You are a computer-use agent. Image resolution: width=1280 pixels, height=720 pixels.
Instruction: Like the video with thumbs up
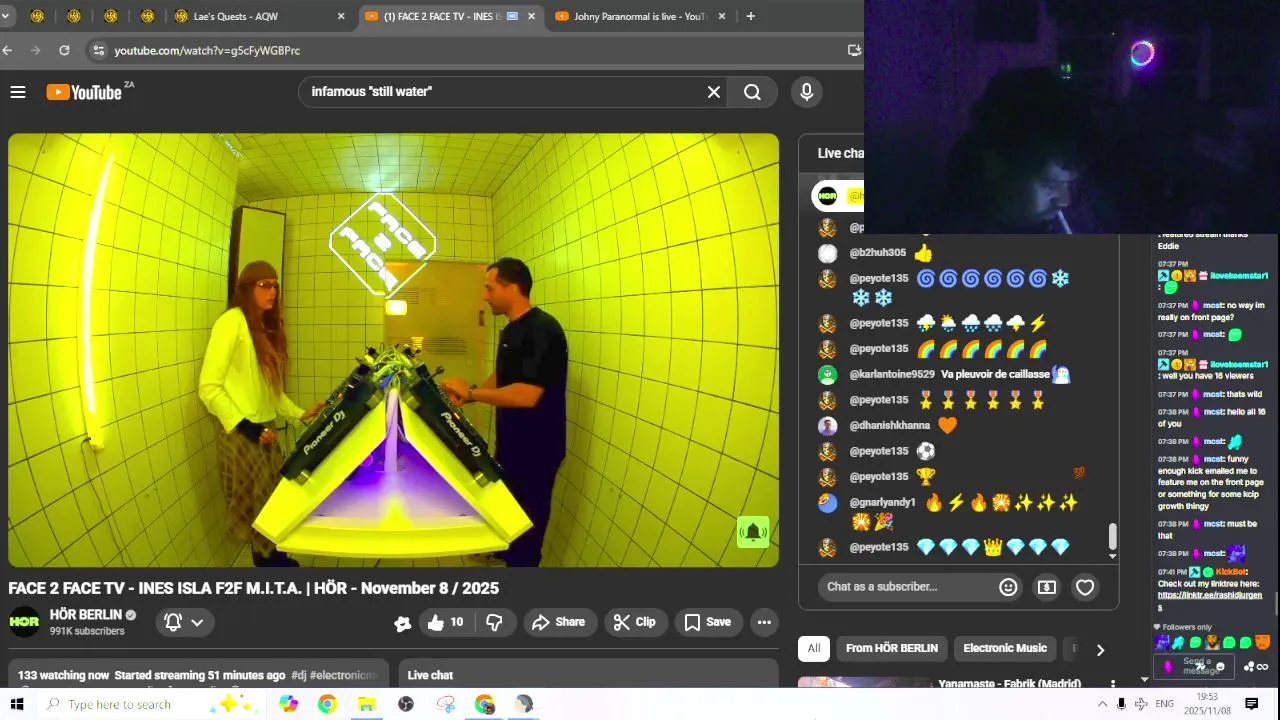coord(446,622)
